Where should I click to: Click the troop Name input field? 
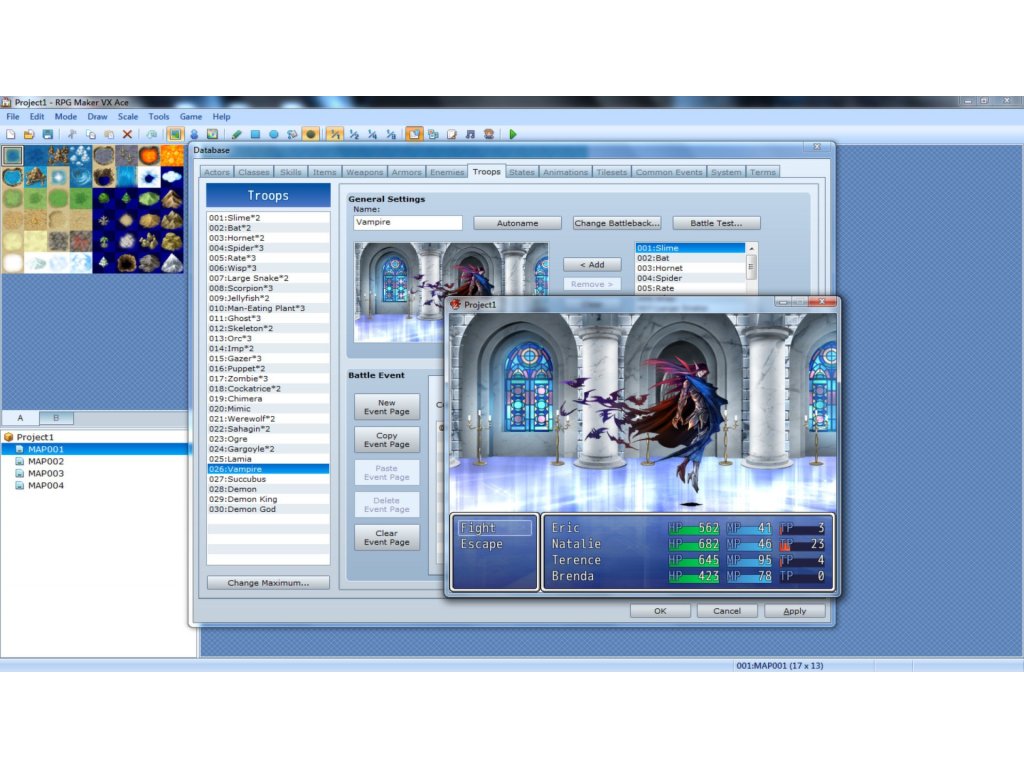pyautogui.click(x=407, y=223)
